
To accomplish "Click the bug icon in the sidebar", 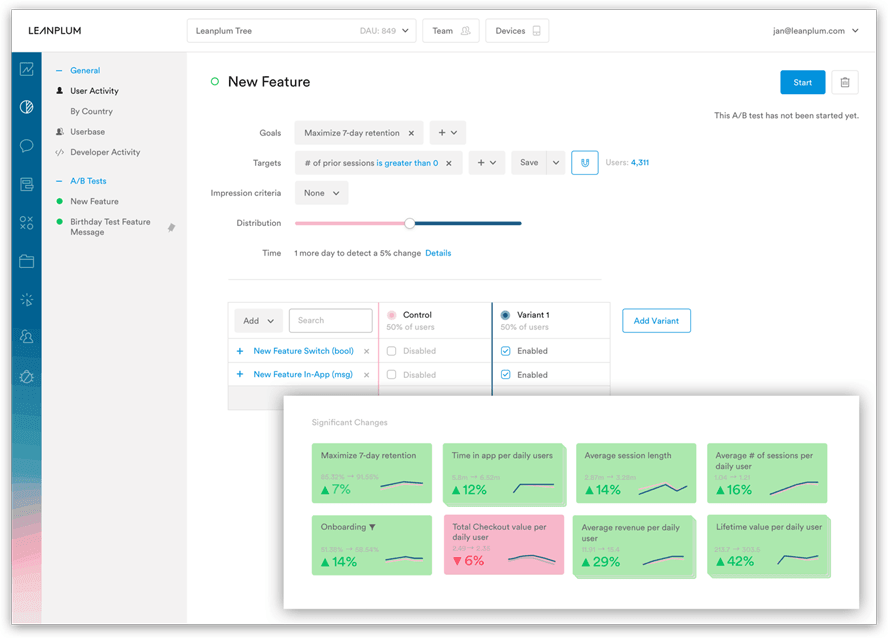I will coord(27,376).
